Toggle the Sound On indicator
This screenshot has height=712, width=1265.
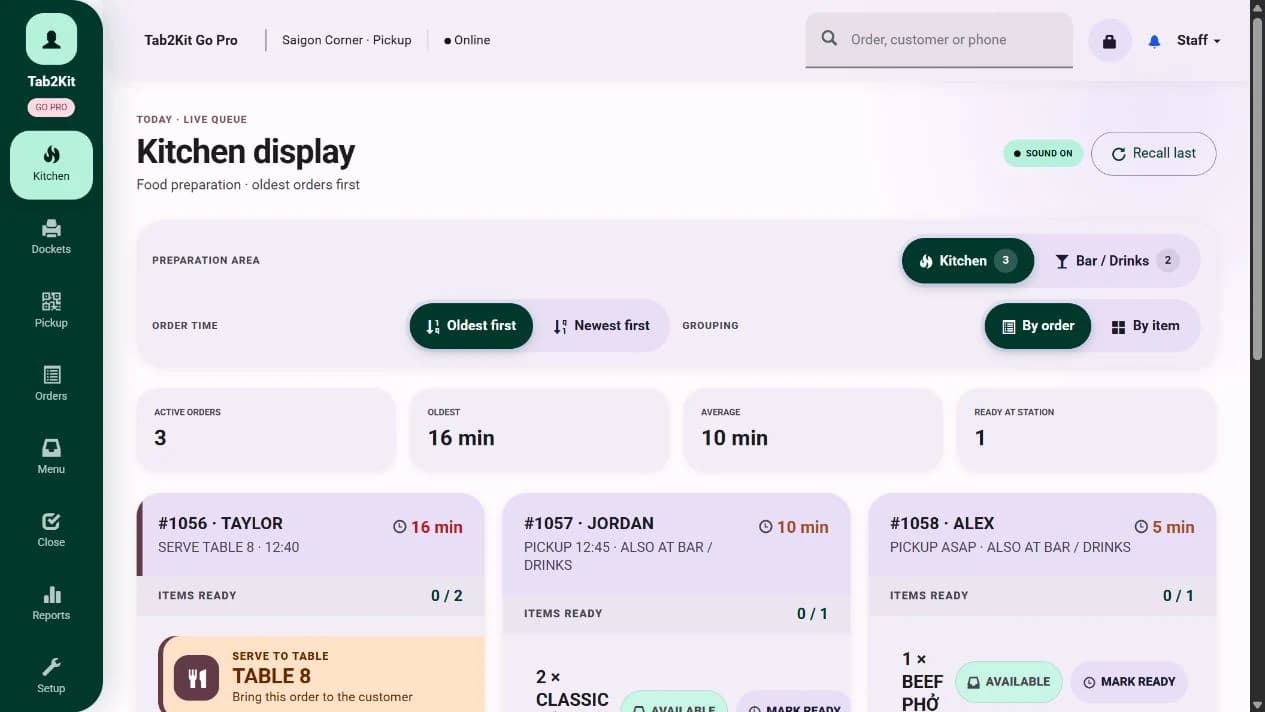click(x=1043, y=153)
